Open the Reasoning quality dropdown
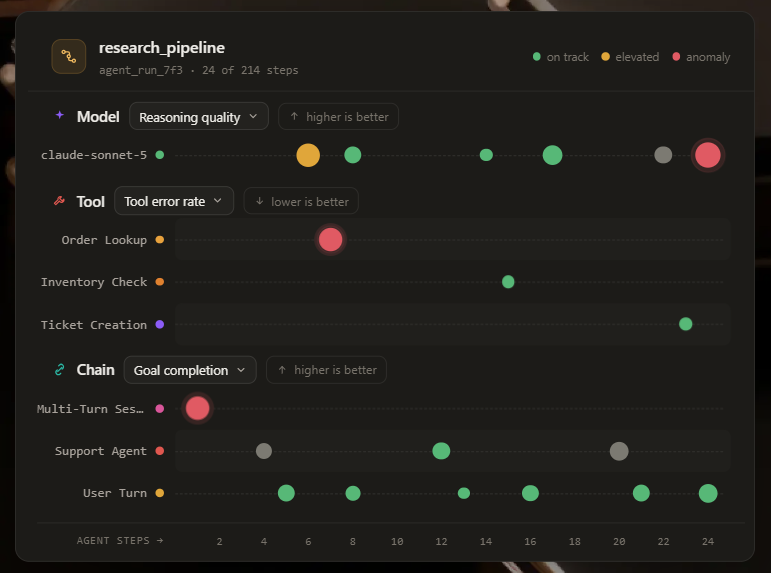The image size is (771, 573). click(199, 117)
